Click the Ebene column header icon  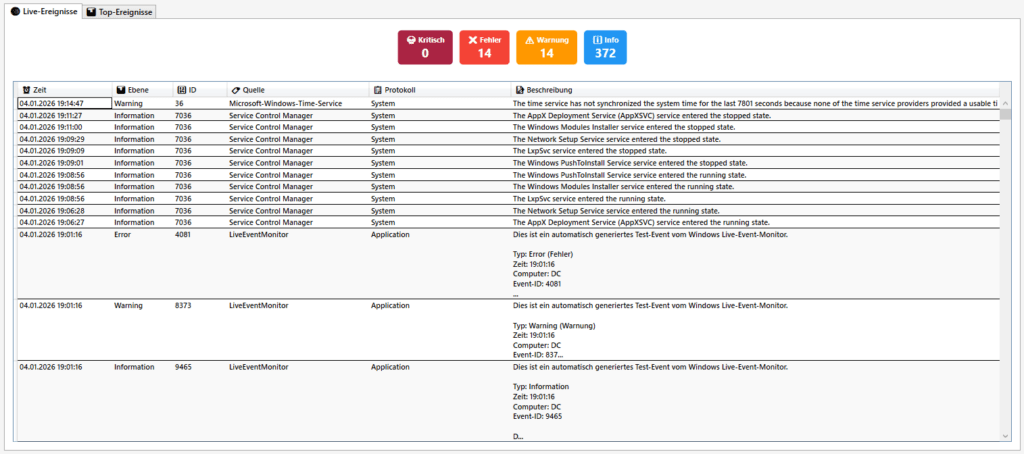coord(120,90)
